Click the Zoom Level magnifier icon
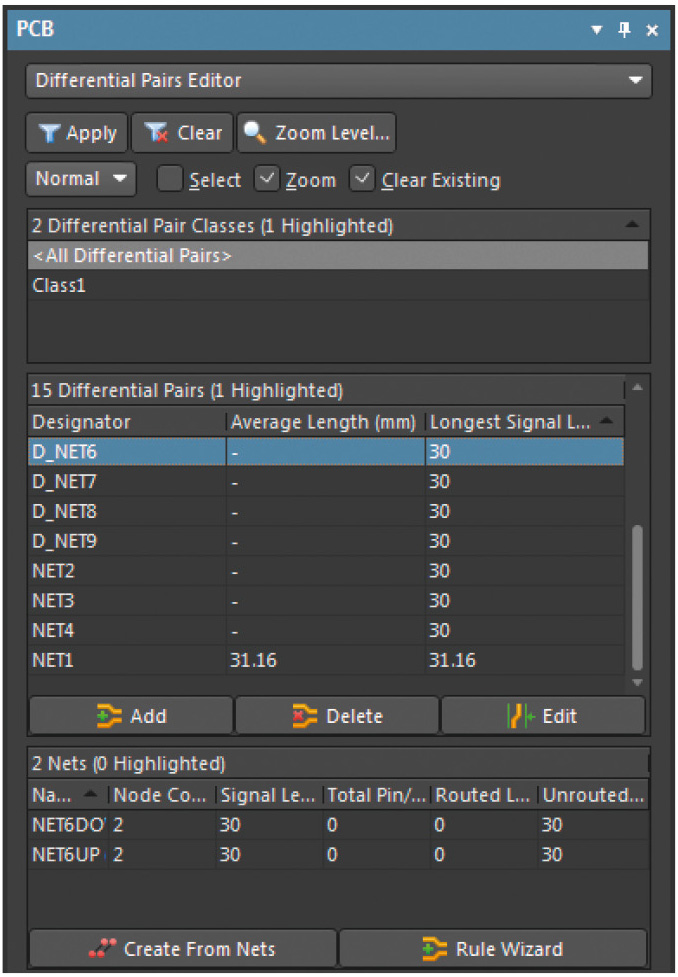Viewport: 678px width, 977px height. click(x=255, y=133)
